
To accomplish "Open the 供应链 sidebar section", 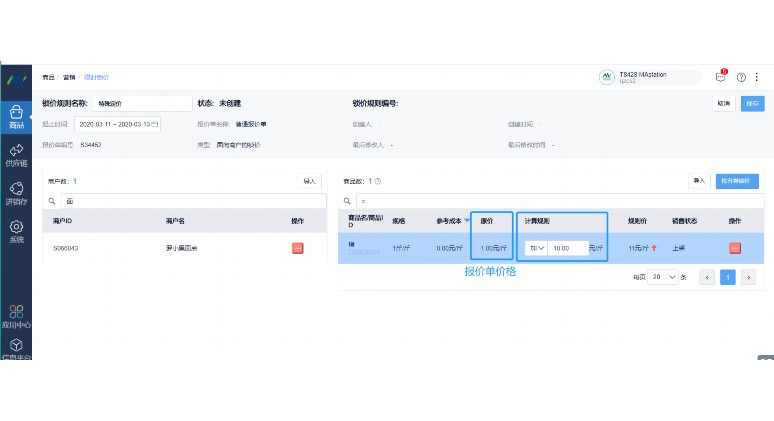I will pyautogui.click(x=16, y=155).
